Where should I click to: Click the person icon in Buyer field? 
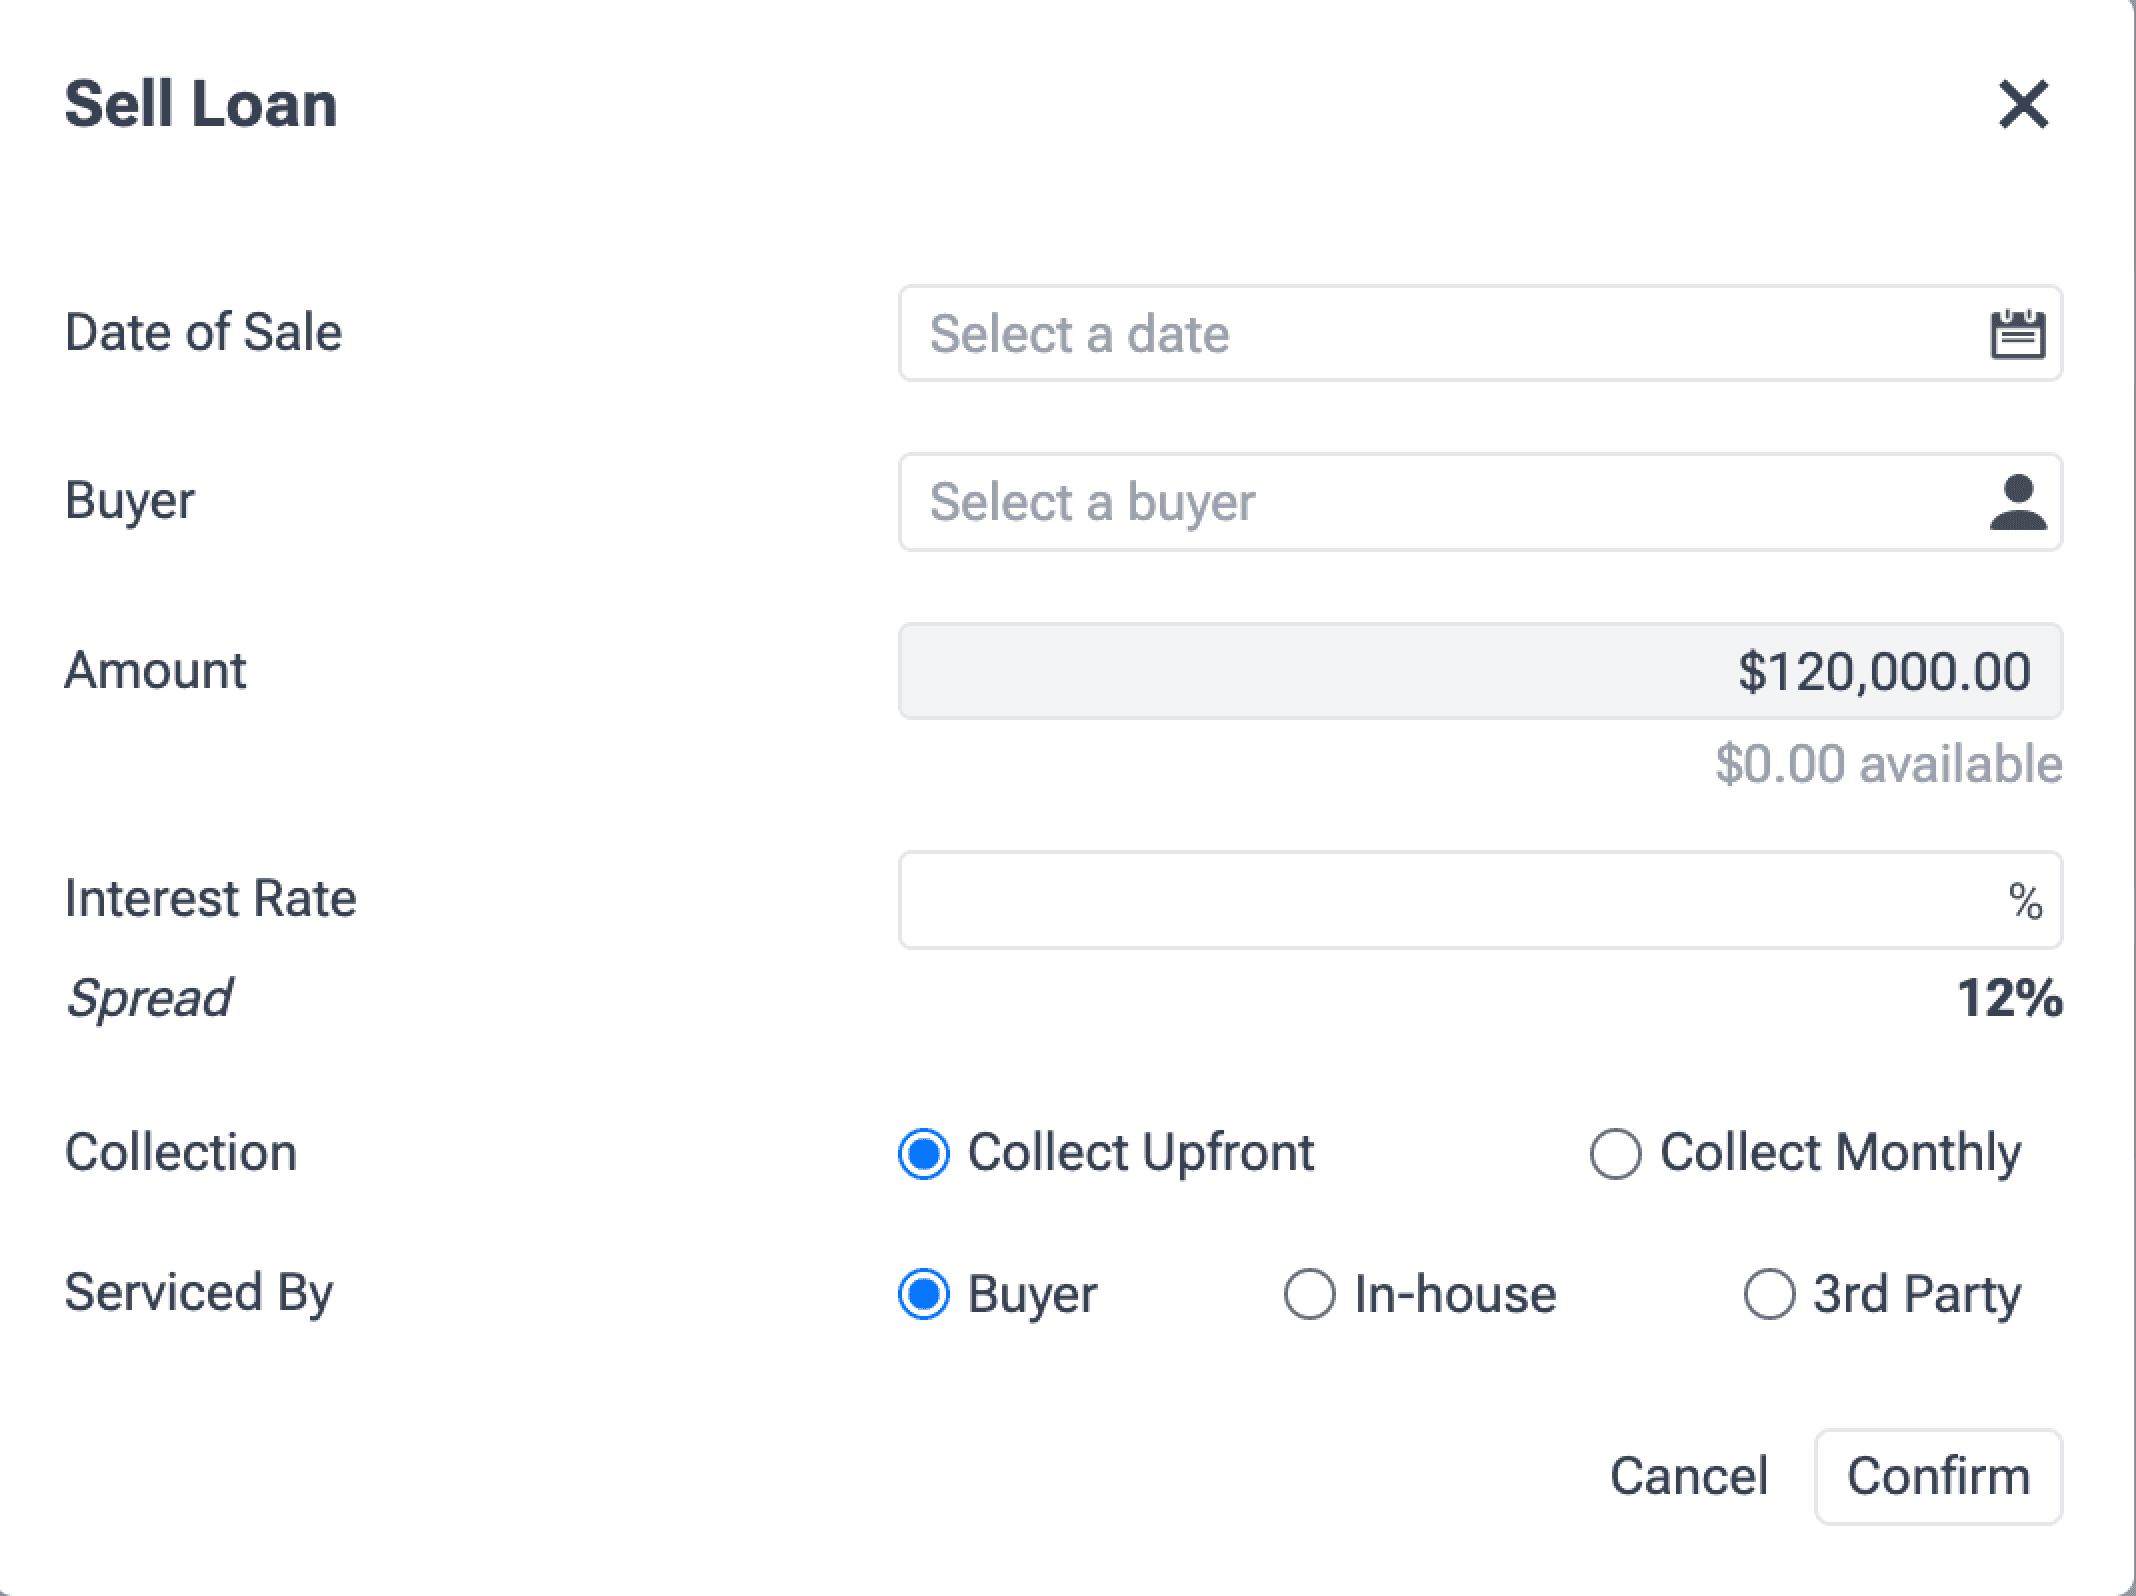2017,502
